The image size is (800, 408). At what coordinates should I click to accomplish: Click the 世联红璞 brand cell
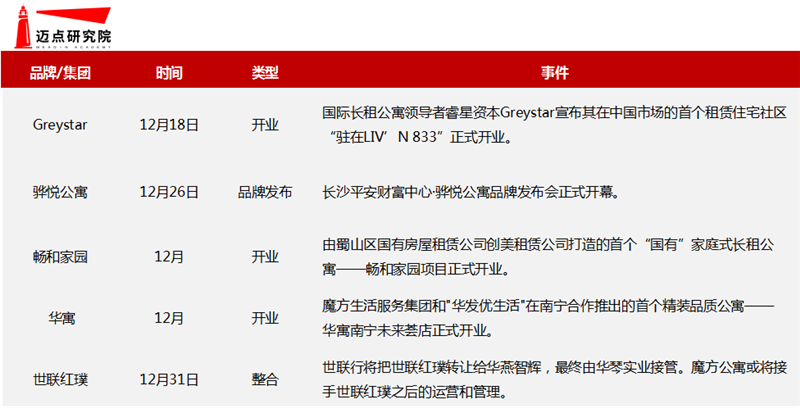(x=60, y=379)
